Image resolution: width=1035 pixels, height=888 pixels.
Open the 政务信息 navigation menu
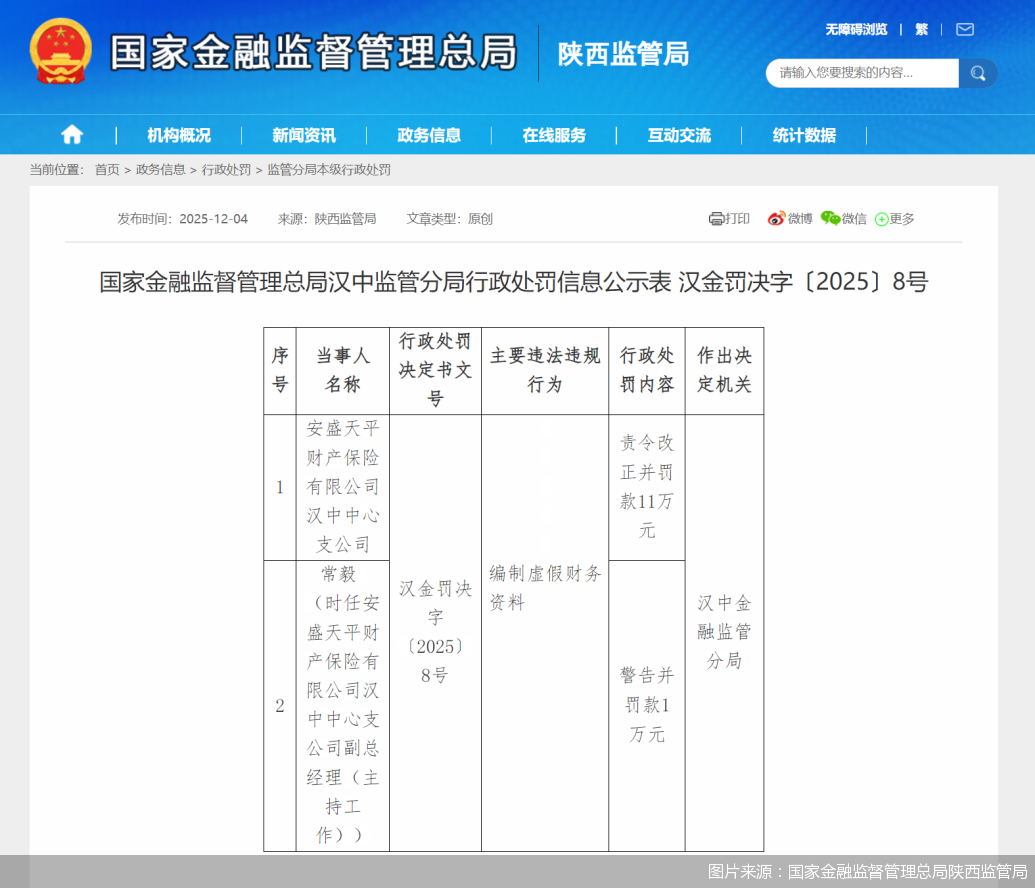tap(428, 134)
